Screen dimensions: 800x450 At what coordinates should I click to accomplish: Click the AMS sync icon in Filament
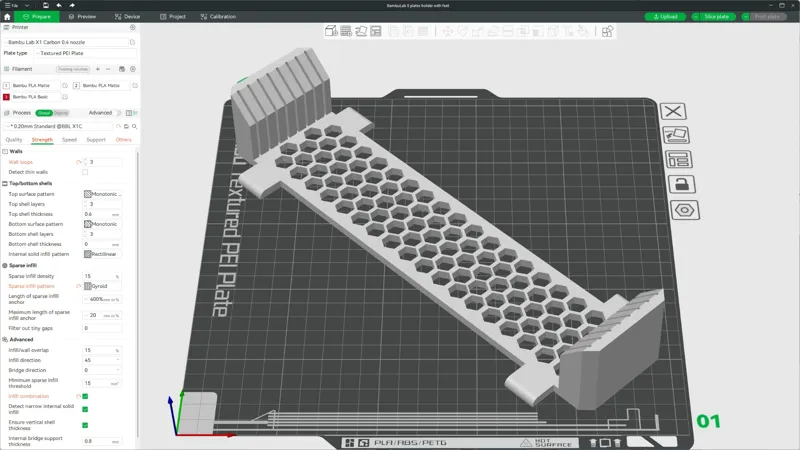click(x=122, y=69)
